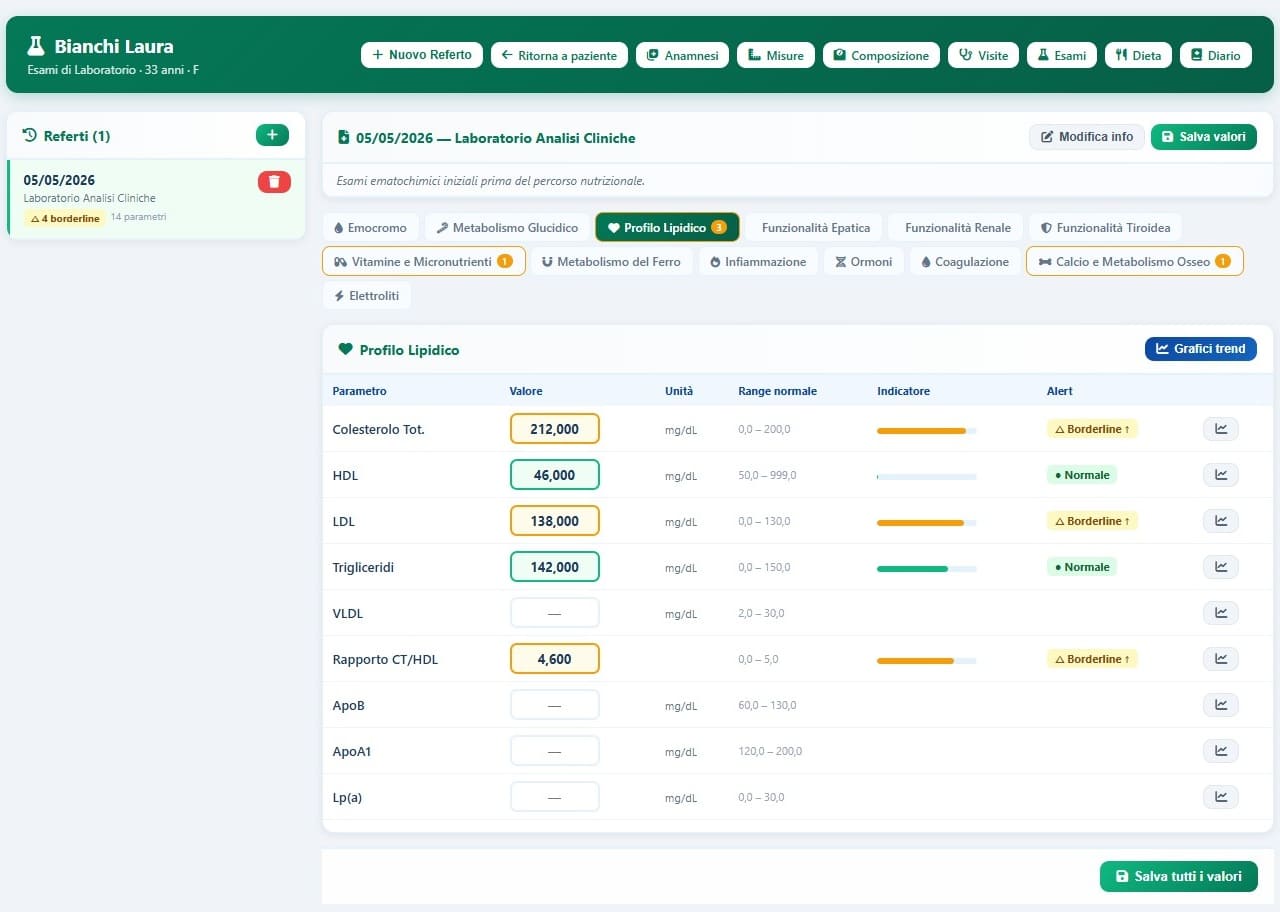Switch to the Emocromo tab

pos(370,228)
